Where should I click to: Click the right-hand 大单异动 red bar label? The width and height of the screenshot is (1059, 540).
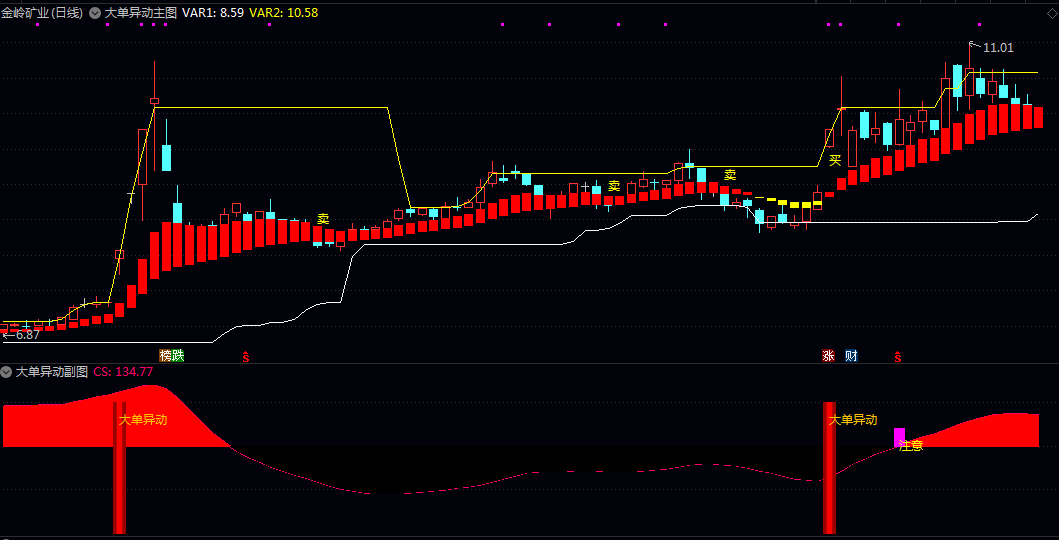click(x=853, y=420)
